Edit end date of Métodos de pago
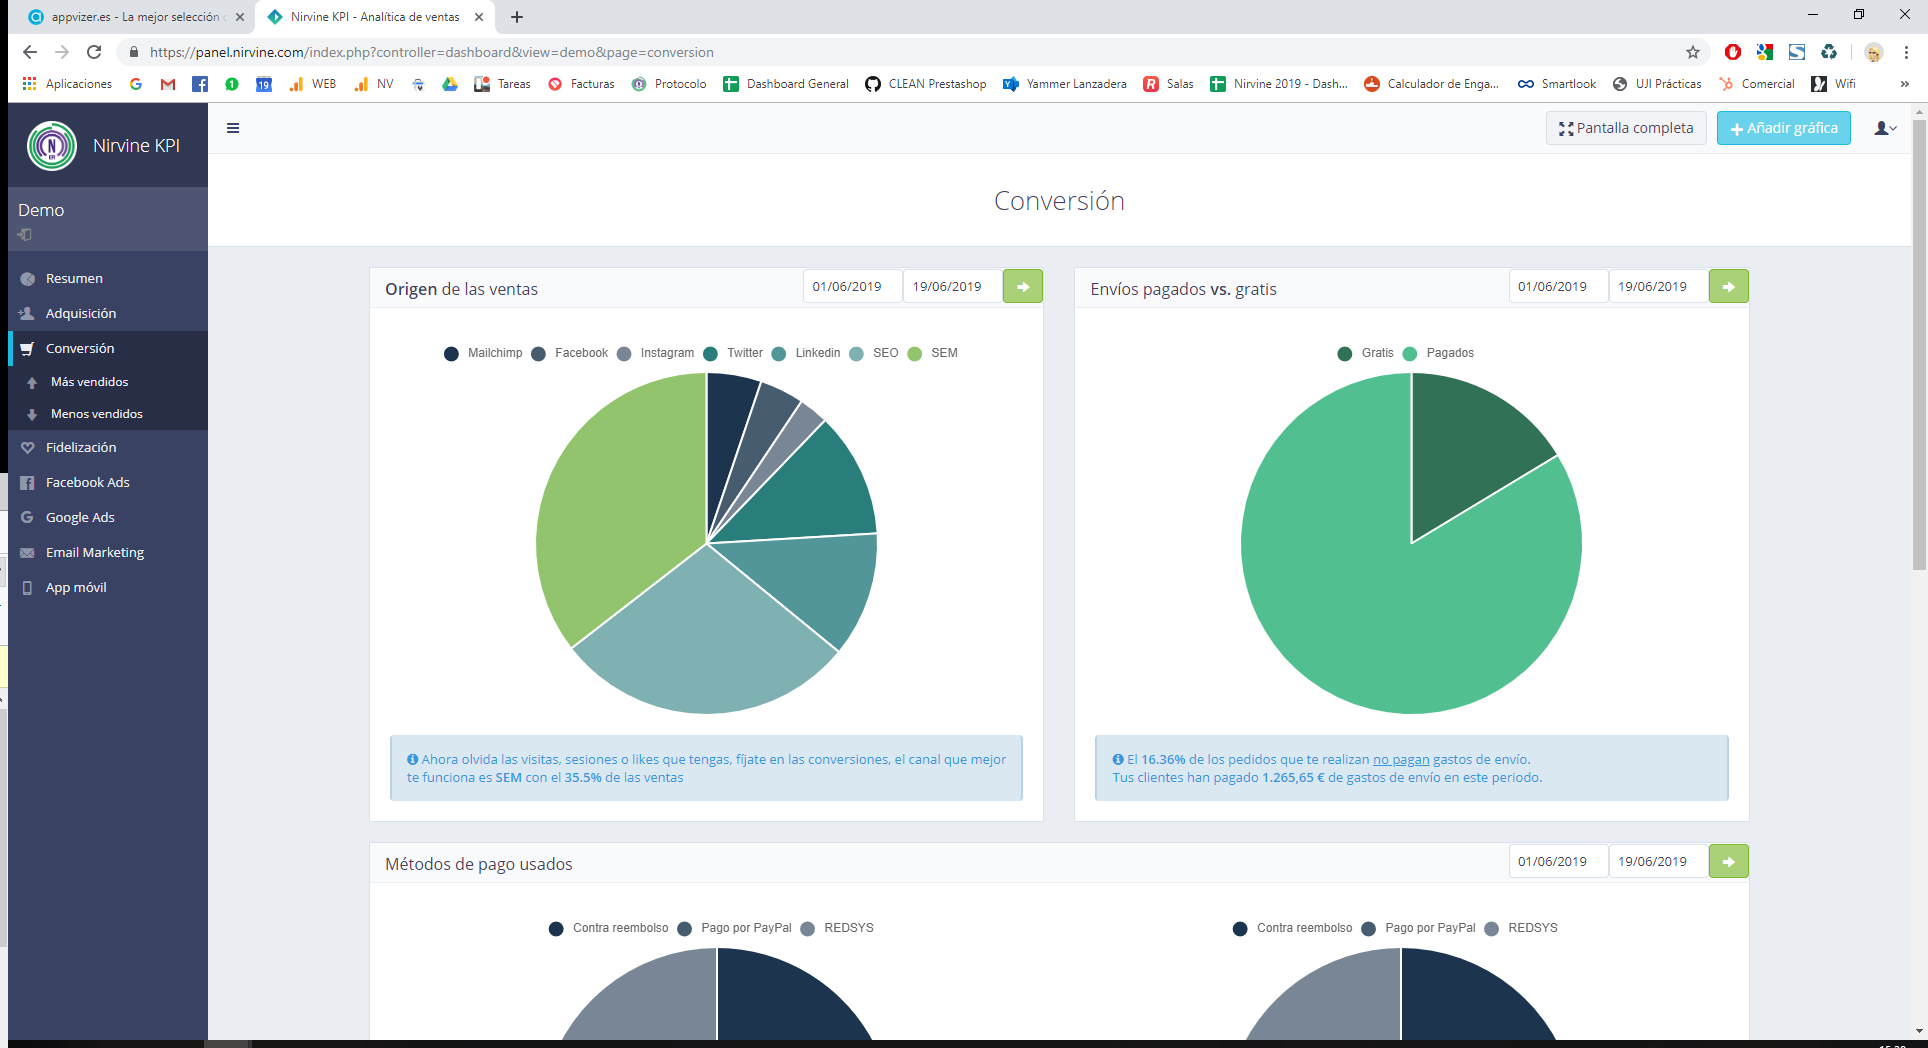The image size is (1928, 1048). click(1659, 861)
